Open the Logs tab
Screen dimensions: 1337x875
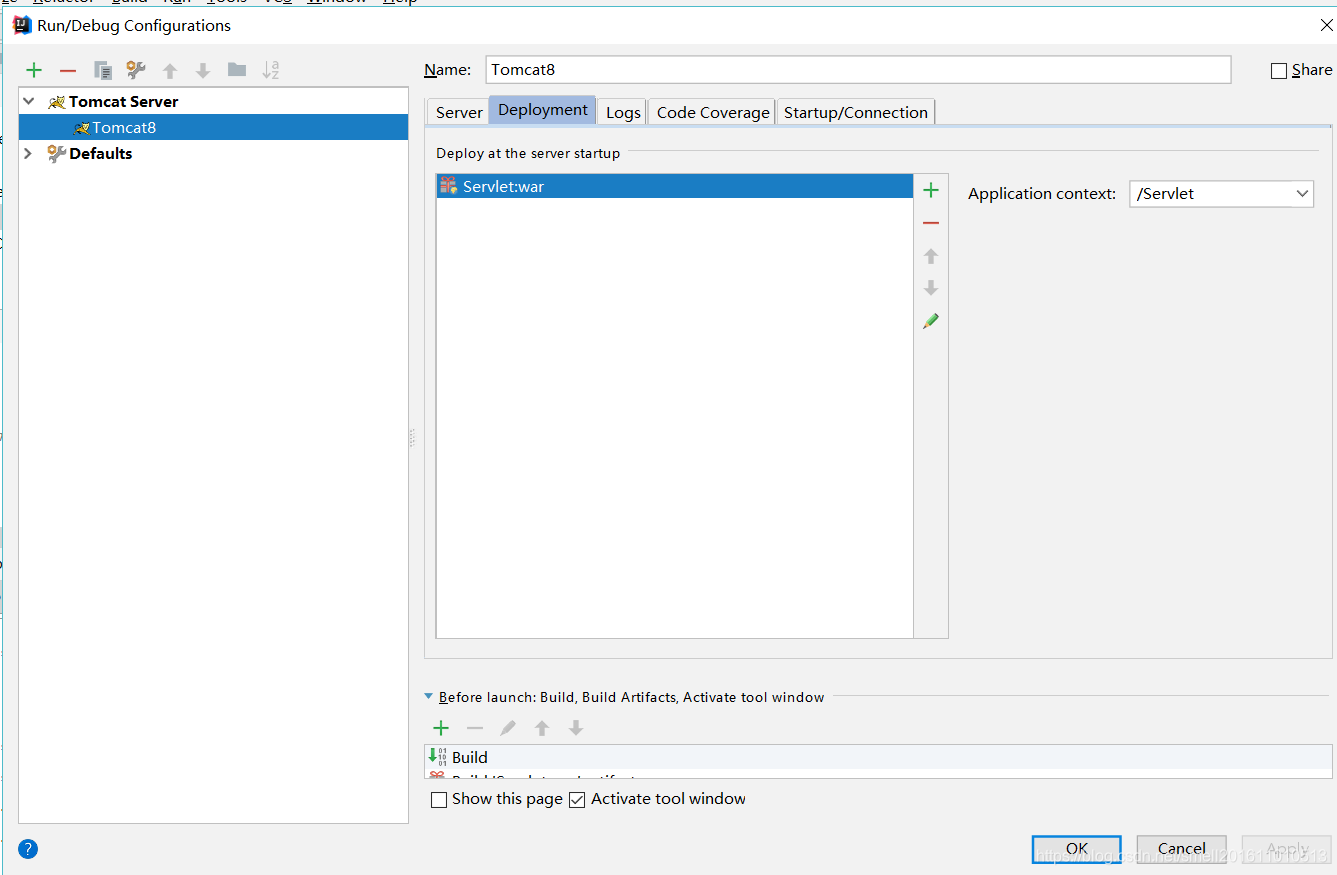[623, 112]
